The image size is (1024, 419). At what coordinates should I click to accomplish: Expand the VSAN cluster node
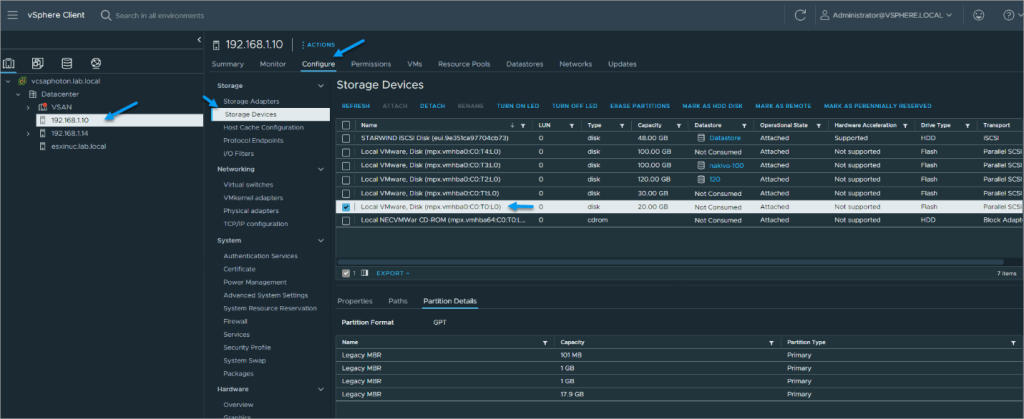28,107
